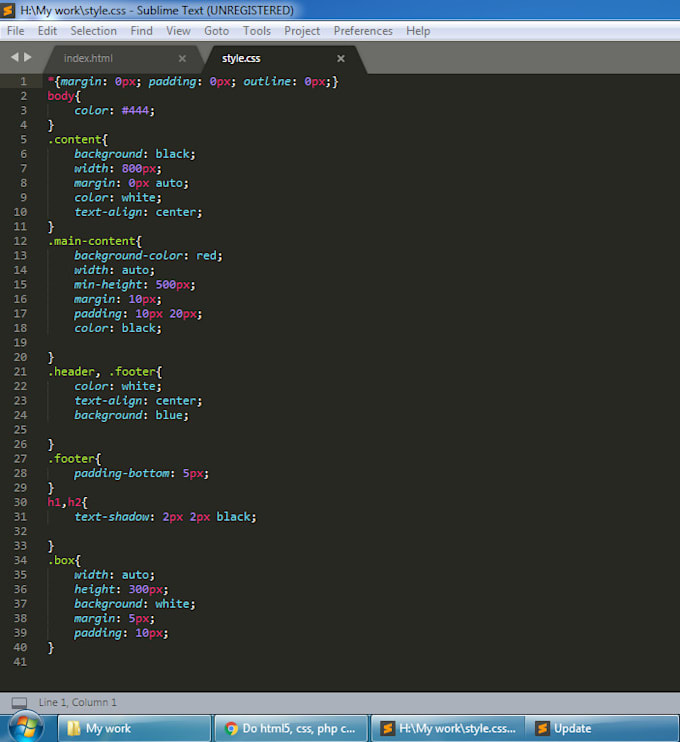The height and width of the screenshot is (742, 680).
Task: Open the Windows Start menu
Action: pyautogui.click(x=23, y=727)
